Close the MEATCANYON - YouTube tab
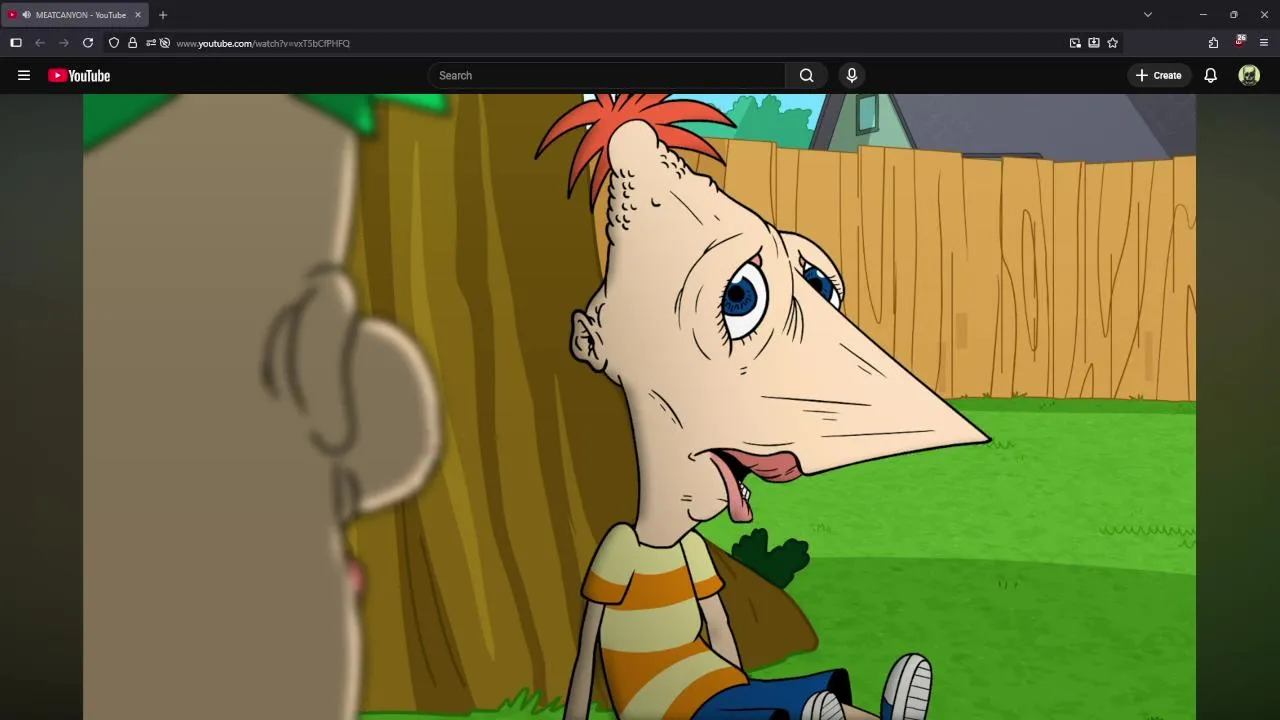Viewport: 1280px width, 720px height. (138, 15)
